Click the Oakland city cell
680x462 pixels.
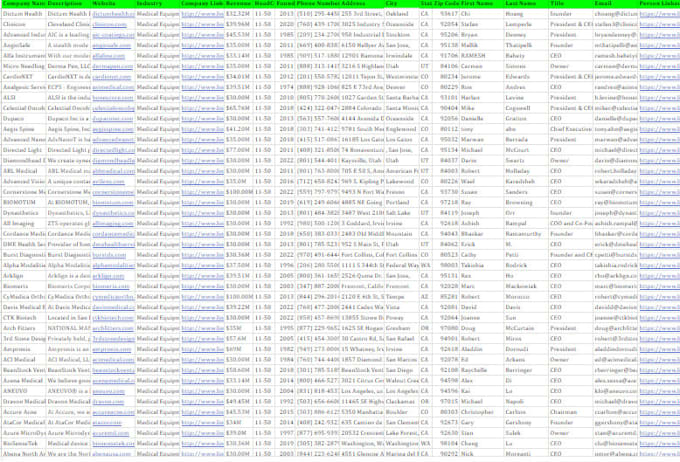pyautogui.click(x=402, y=14)
